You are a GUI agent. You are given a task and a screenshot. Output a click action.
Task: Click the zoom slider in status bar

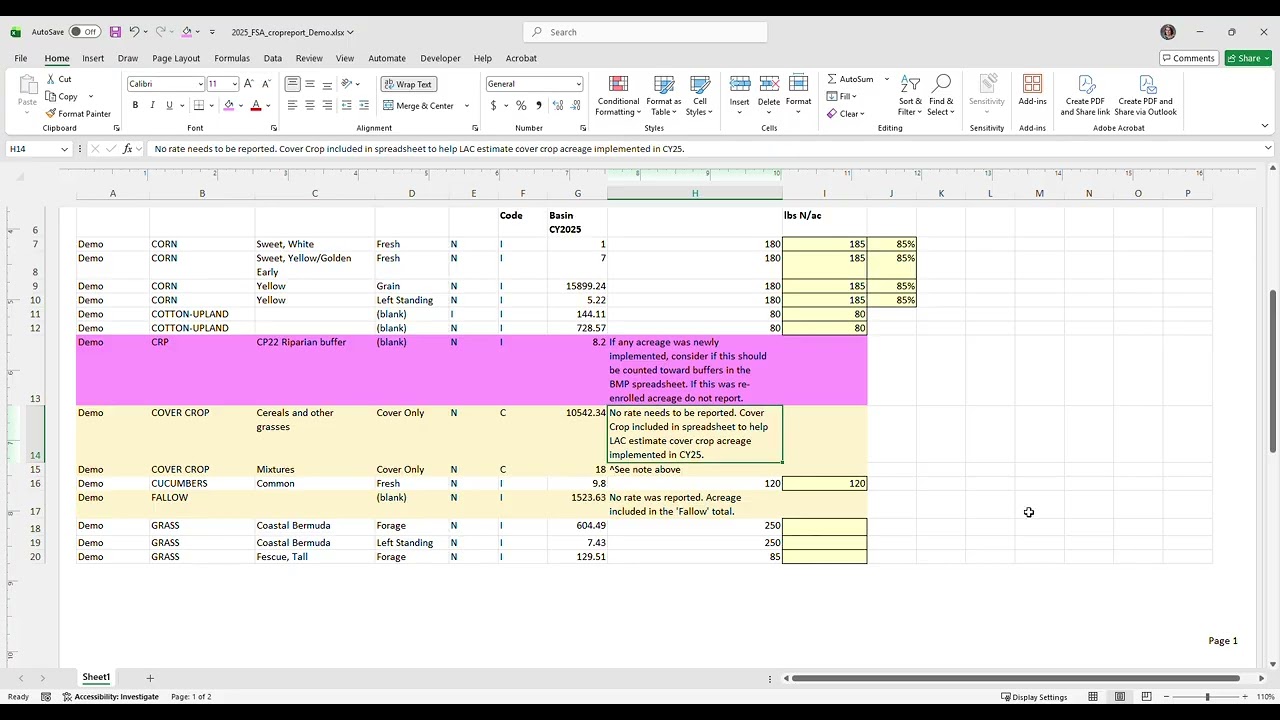pyautogui.click(x=1207, y=697)
